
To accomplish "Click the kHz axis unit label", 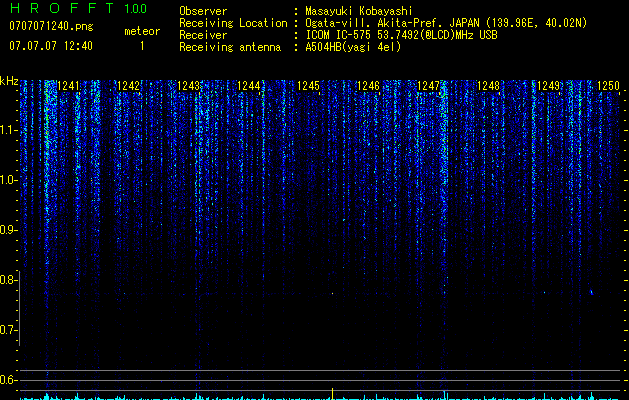I will (9, 81).
